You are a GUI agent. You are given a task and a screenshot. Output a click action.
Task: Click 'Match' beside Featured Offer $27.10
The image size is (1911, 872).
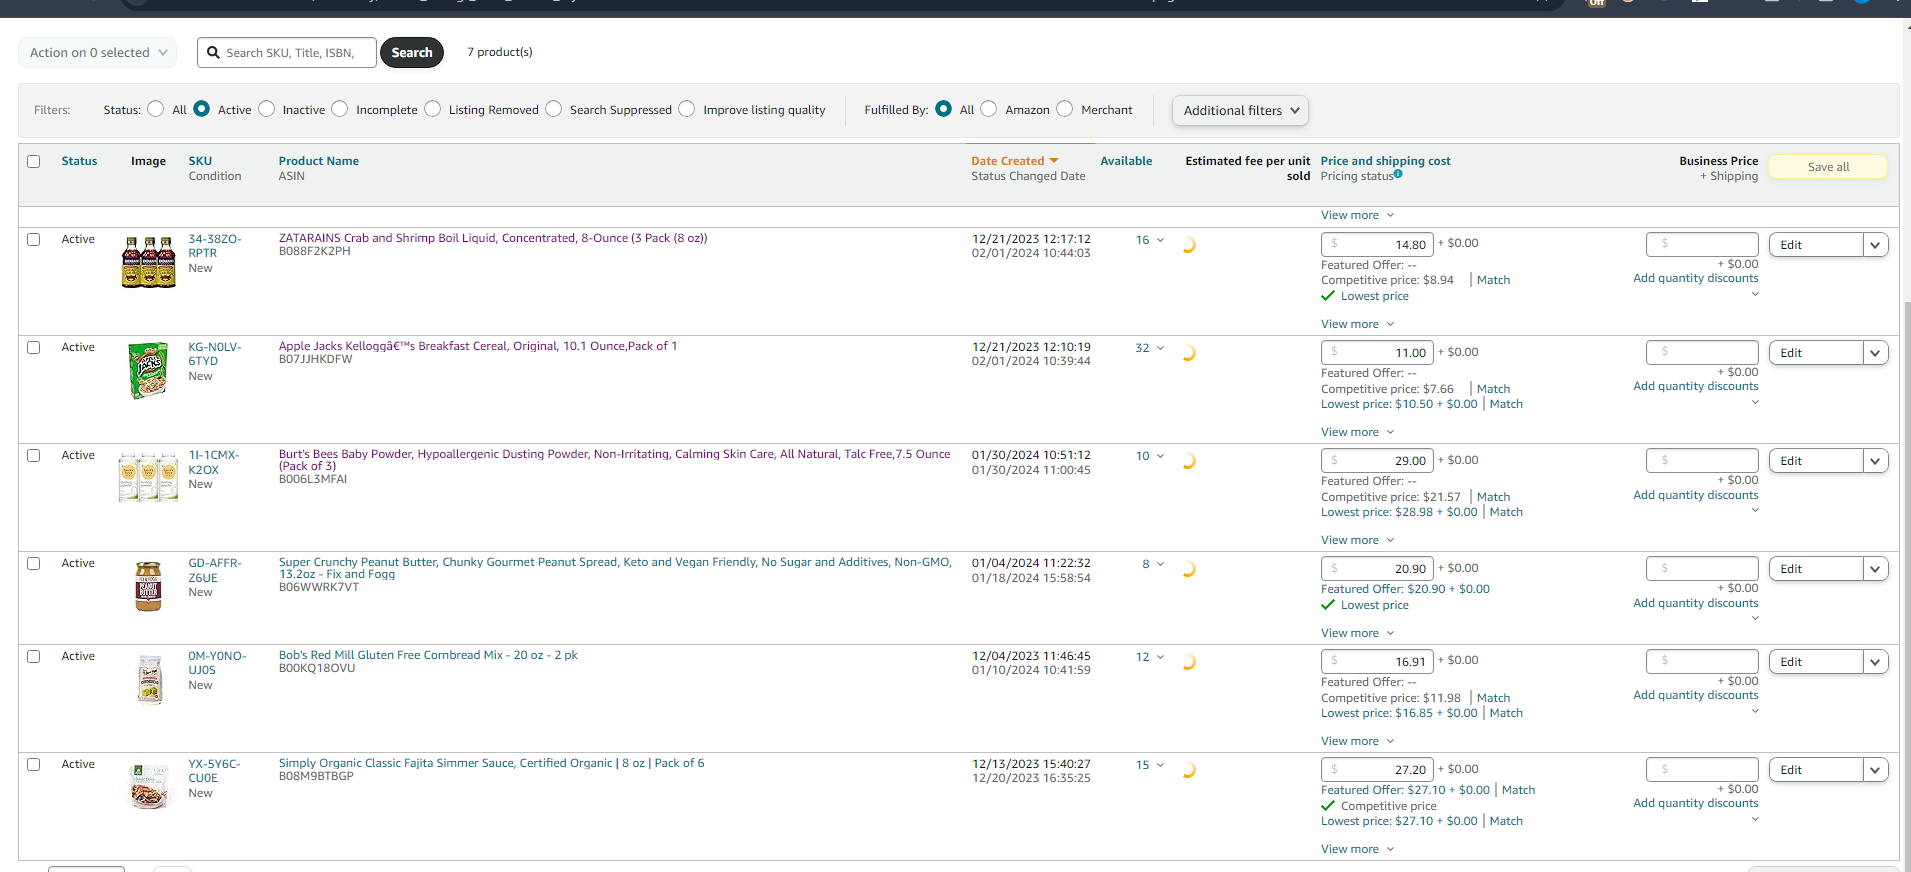click(x=1518, y=790)
